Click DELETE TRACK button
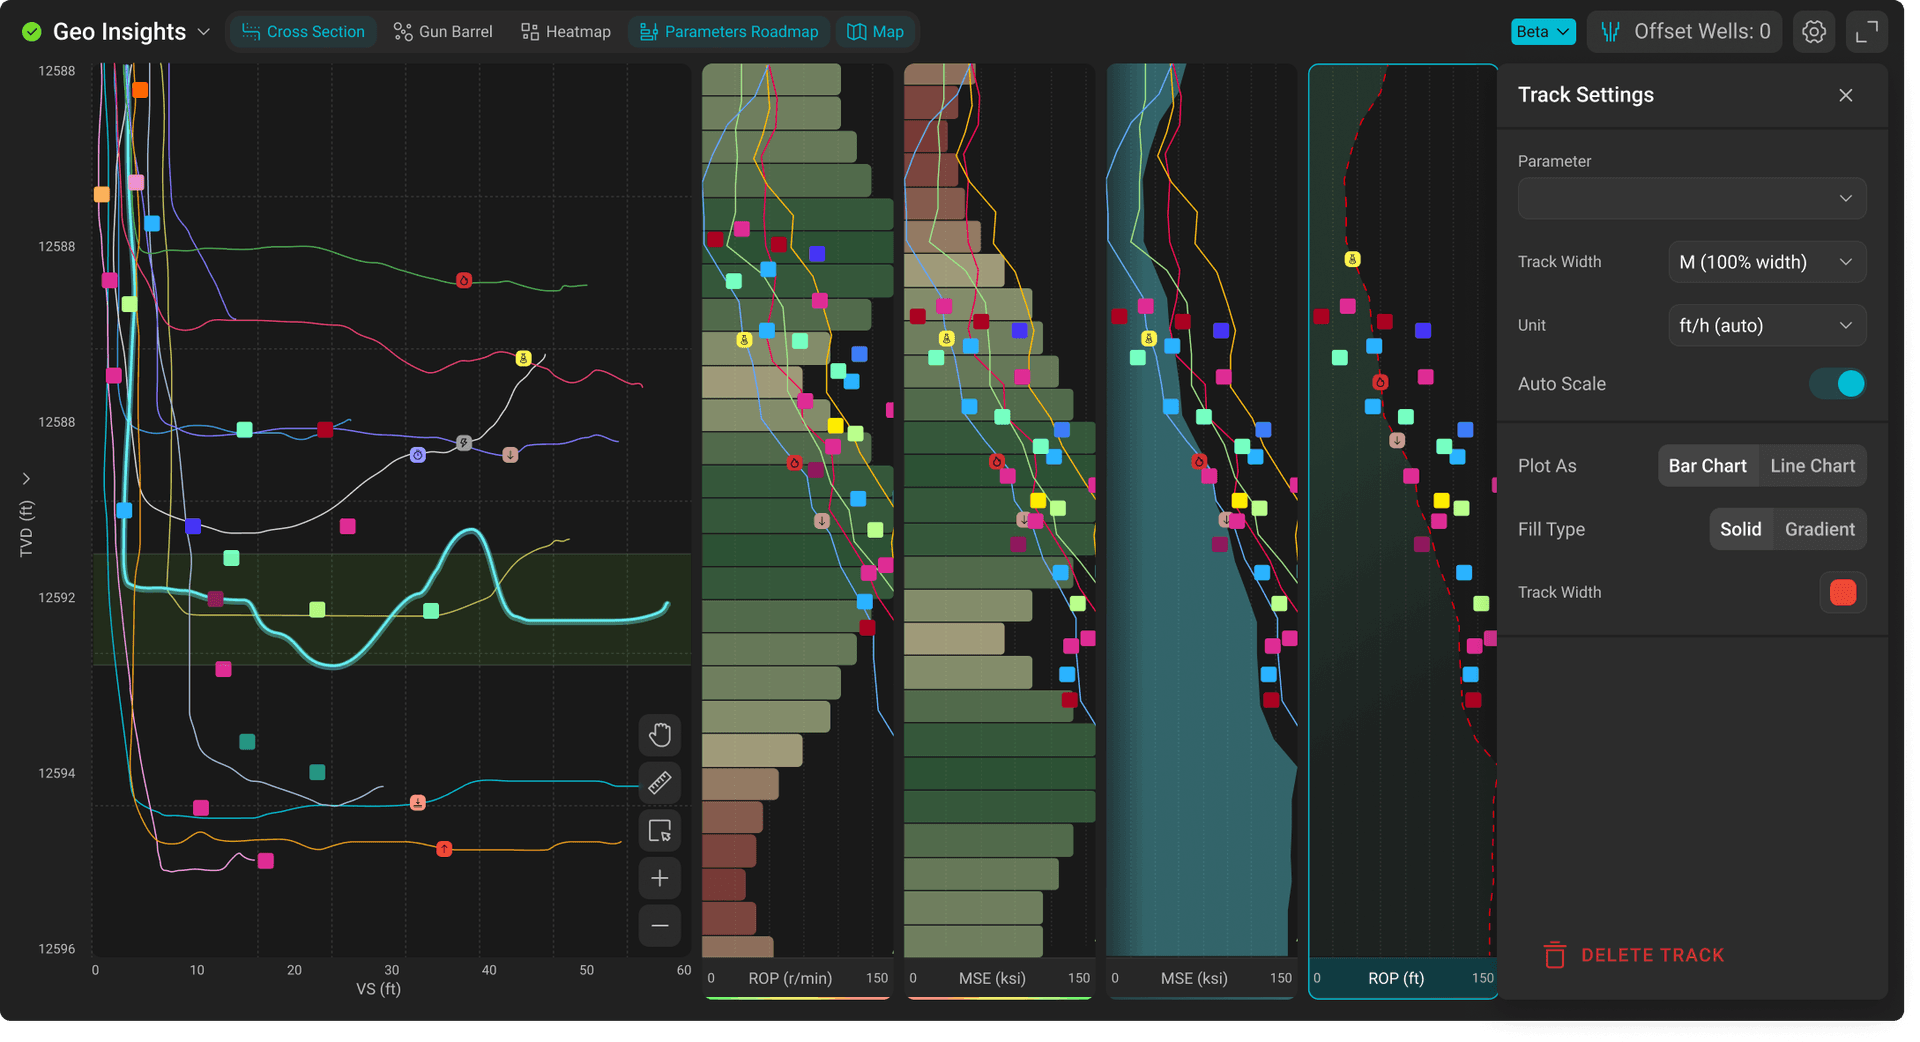This screenshot has height=1042, width=1920. coord(1635,955)
